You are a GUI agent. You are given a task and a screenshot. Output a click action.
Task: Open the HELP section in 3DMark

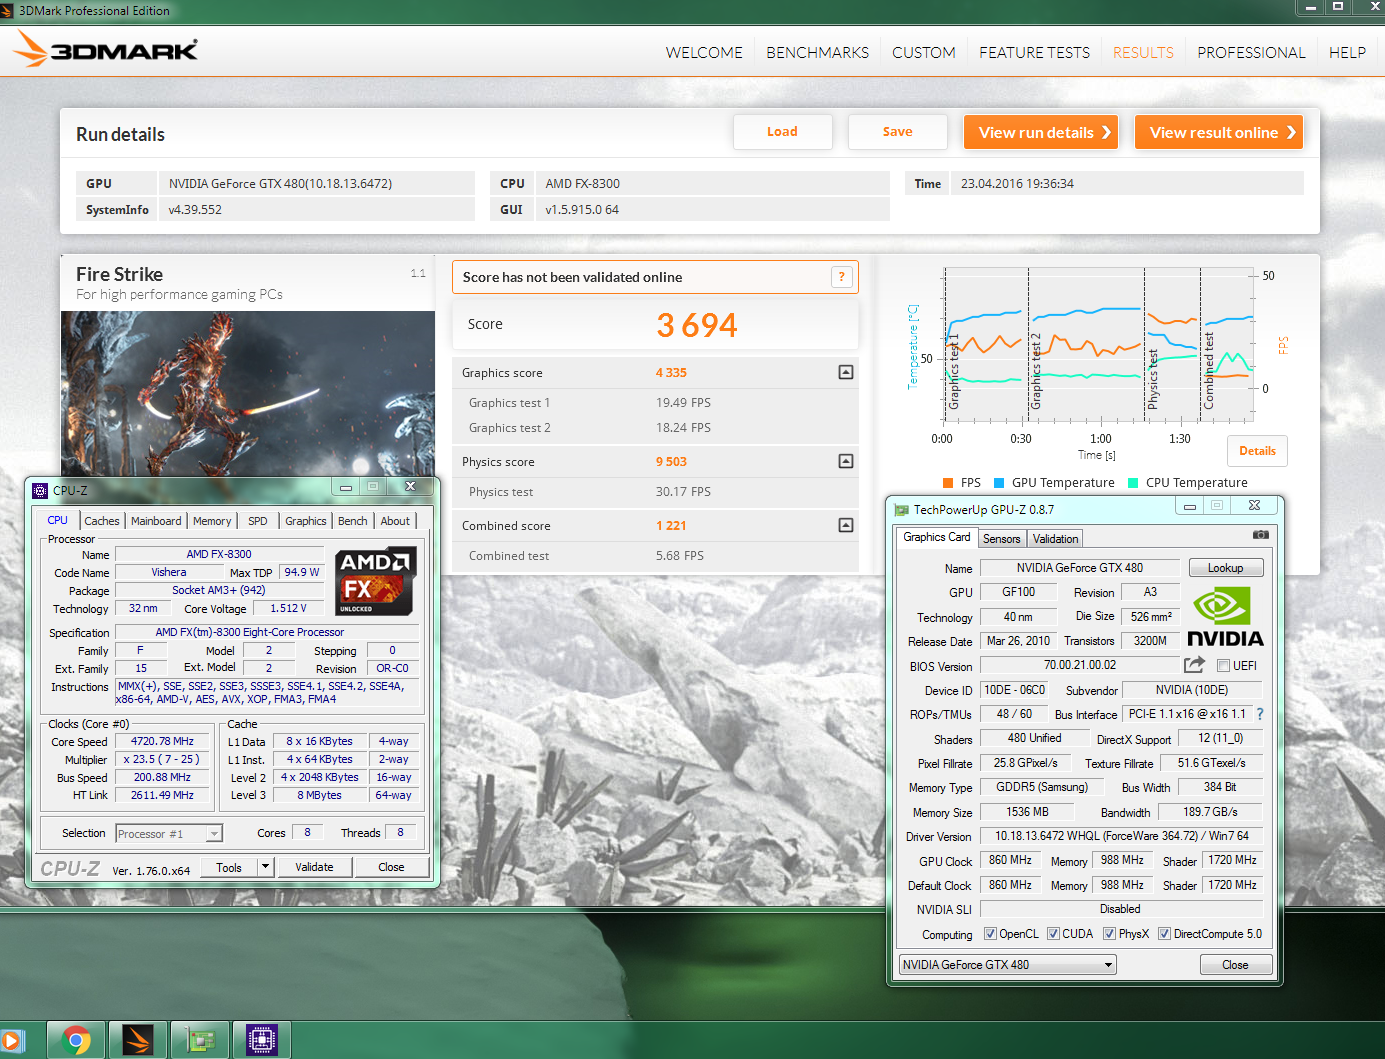click(1347, 53)
